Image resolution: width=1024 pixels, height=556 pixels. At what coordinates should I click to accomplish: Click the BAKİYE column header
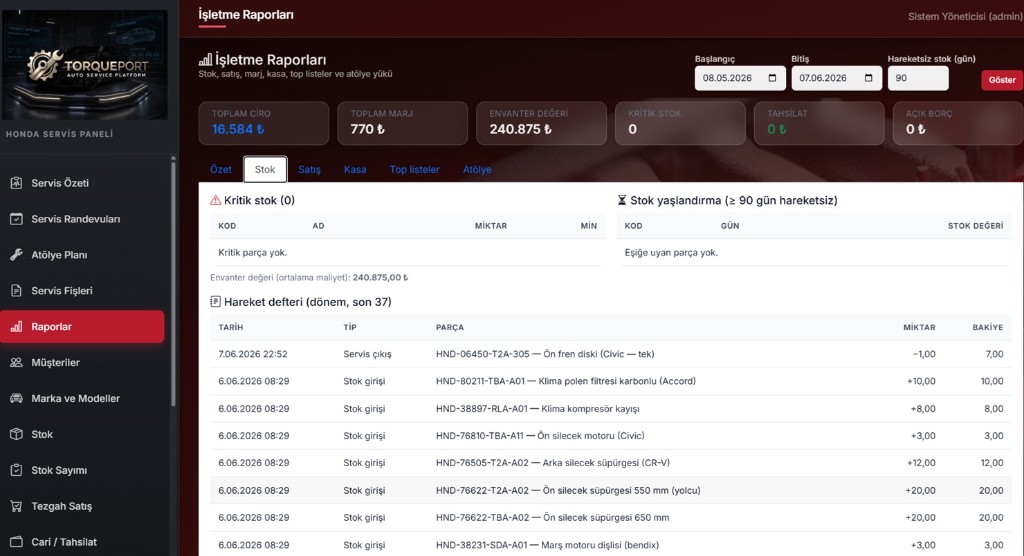click(x=987, y=327)
